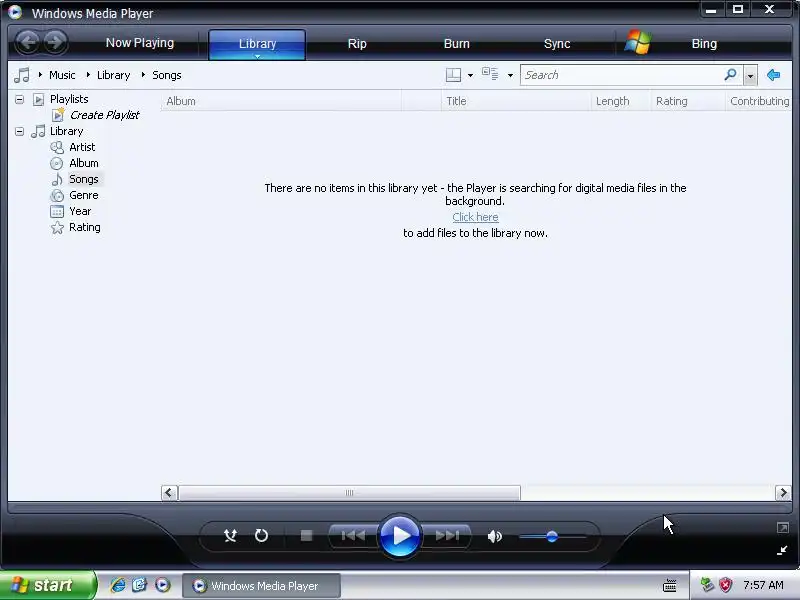
Task: Click the red security shield tray icon
Action: (725, 585)
